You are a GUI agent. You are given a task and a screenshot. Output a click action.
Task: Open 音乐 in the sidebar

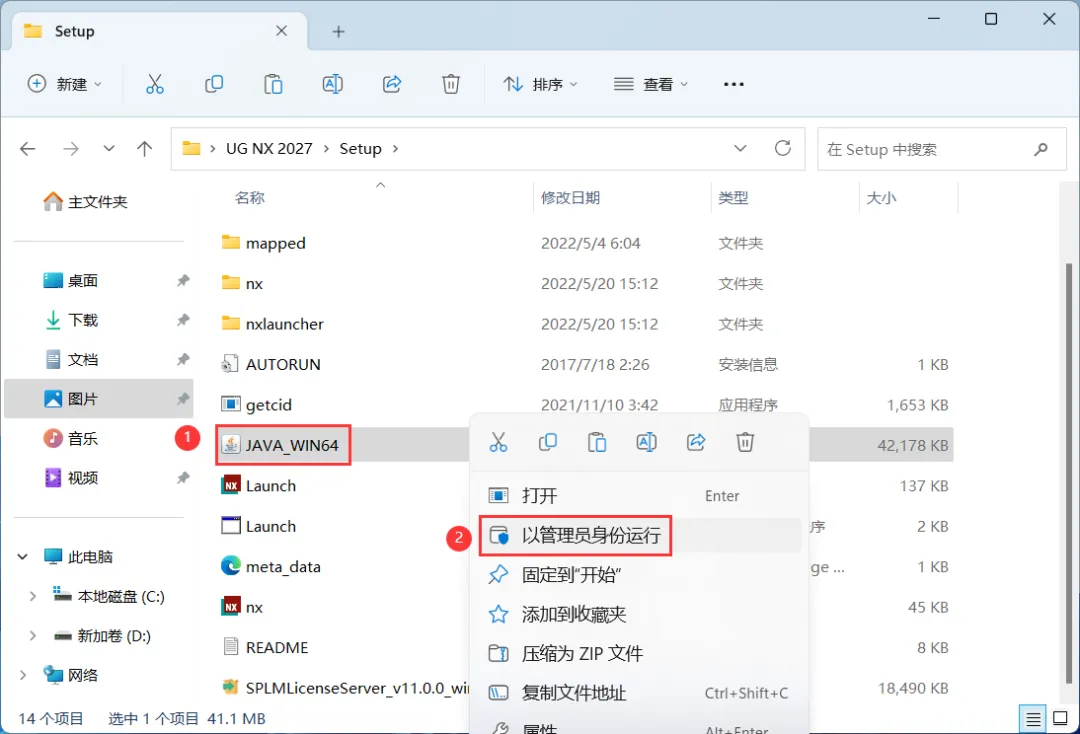tap(70, 439)
